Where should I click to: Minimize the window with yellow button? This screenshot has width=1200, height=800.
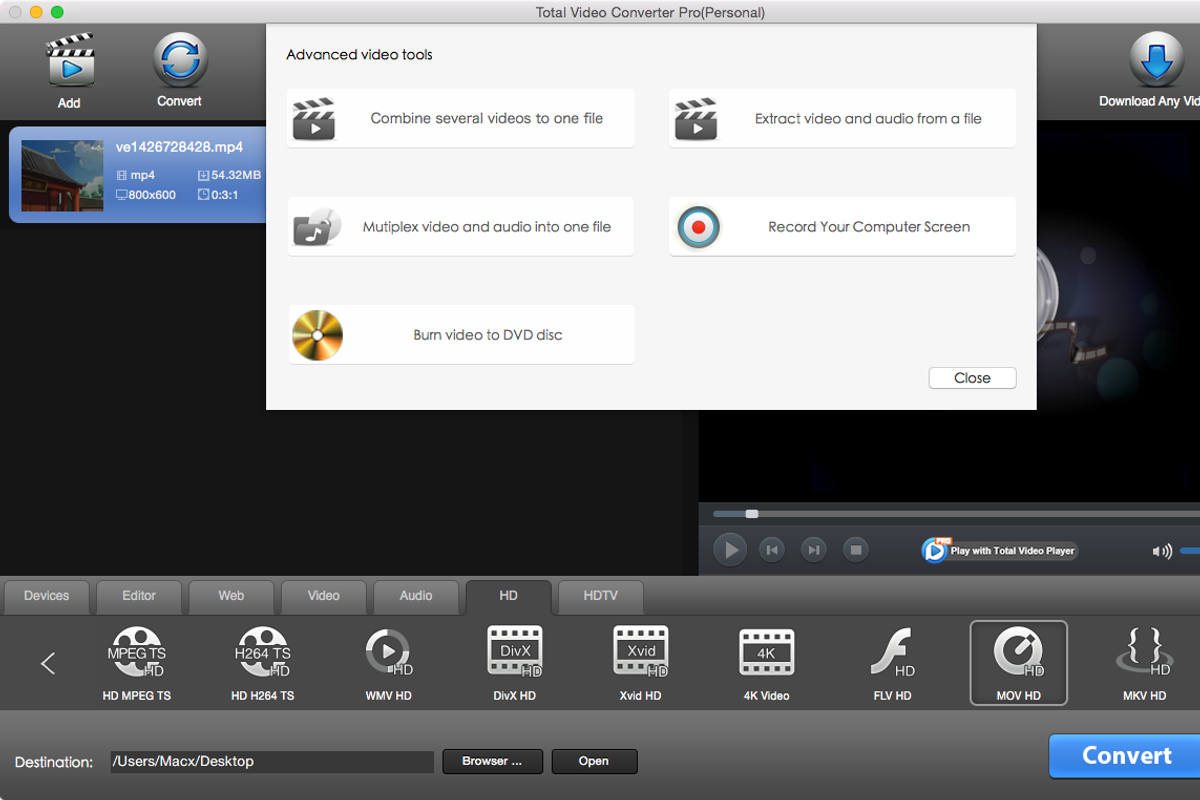pyautogui.click(x=36, y=12)
